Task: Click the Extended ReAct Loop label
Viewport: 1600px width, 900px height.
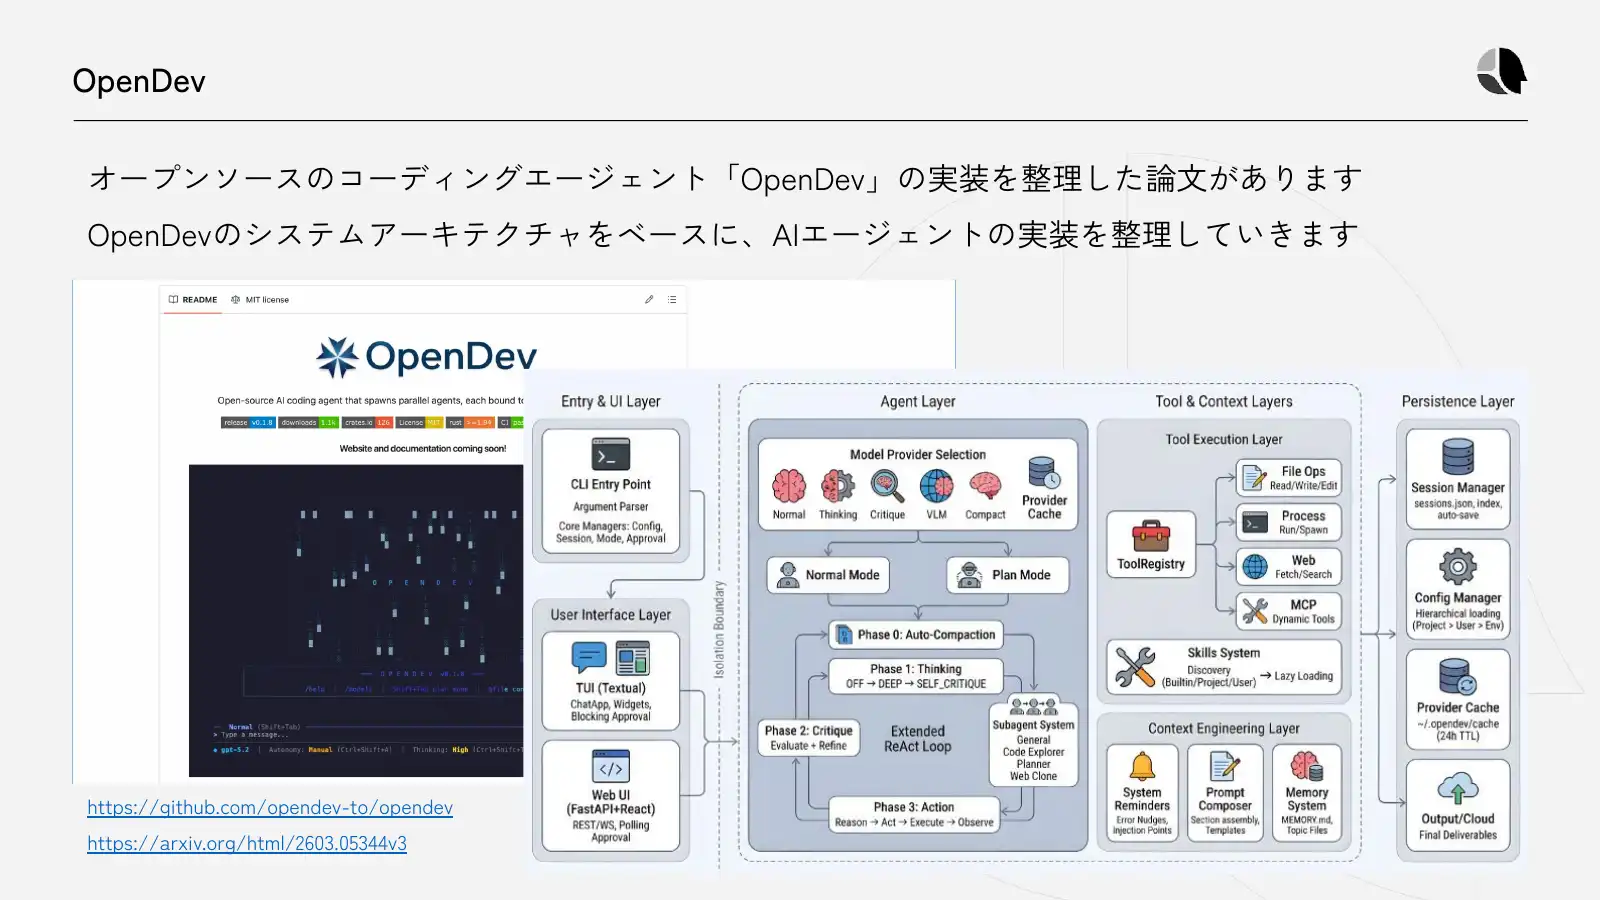Action: [x=918, y=739]
